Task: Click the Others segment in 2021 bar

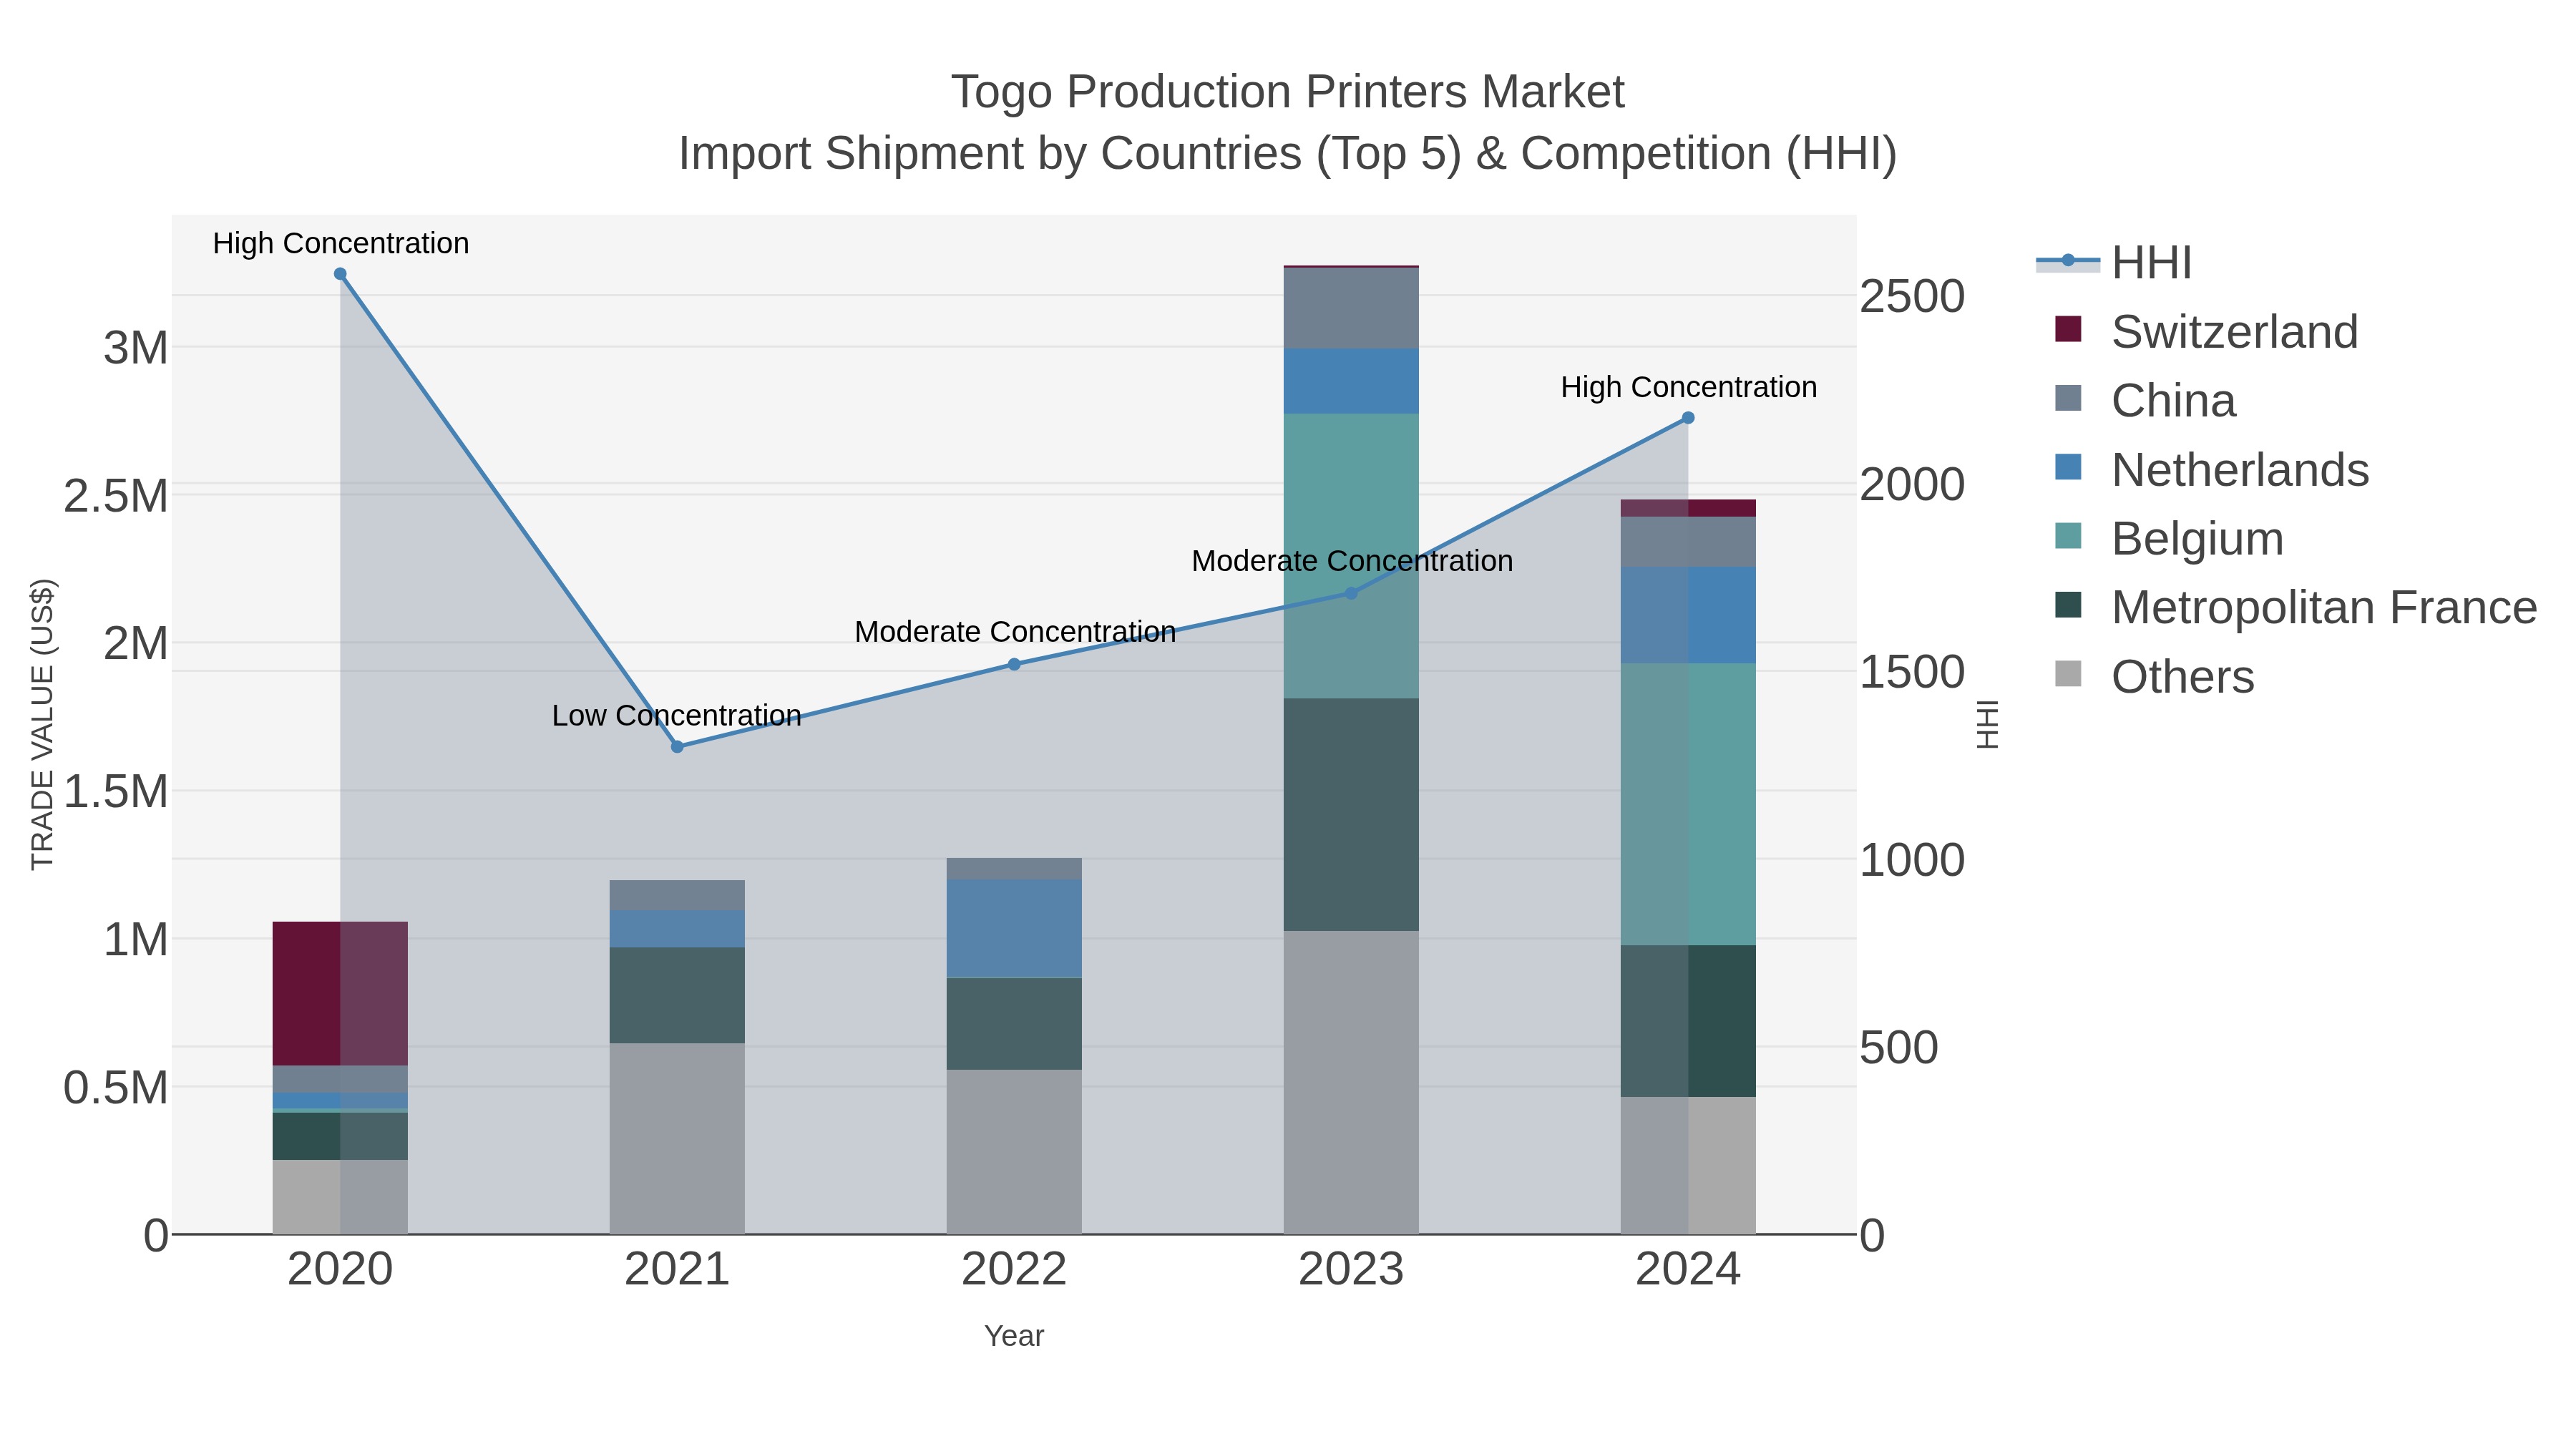Action: click(x=677, y=1139)
